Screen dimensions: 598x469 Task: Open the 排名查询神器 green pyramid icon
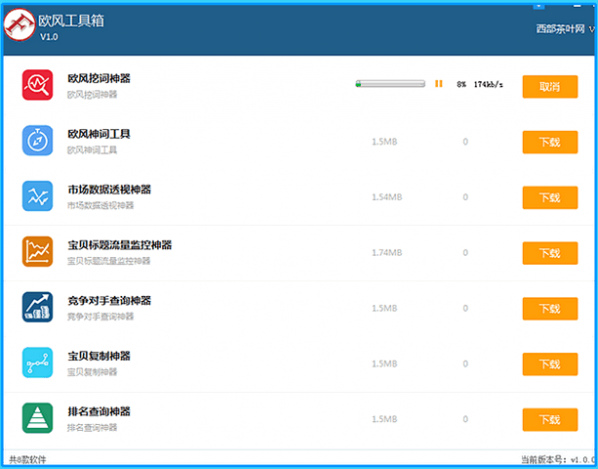pyautogui.click(x=37, y=418)
